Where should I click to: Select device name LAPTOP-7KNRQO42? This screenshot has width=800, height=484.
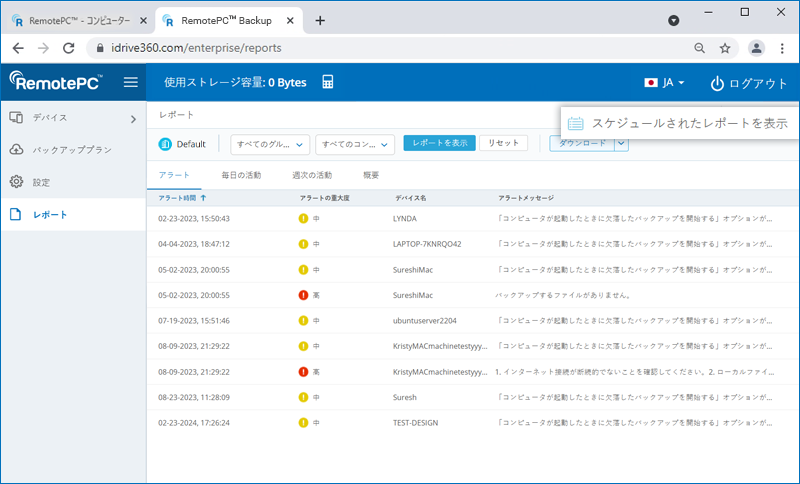pos(427,244)
